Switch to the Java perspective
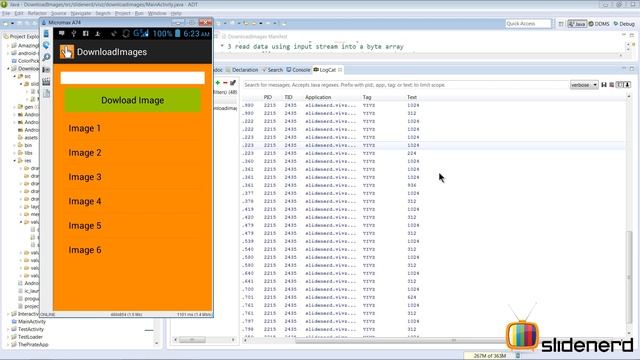The height and width of the screenshot is (360, 640). pyautogui.click(x=577, y=24)
